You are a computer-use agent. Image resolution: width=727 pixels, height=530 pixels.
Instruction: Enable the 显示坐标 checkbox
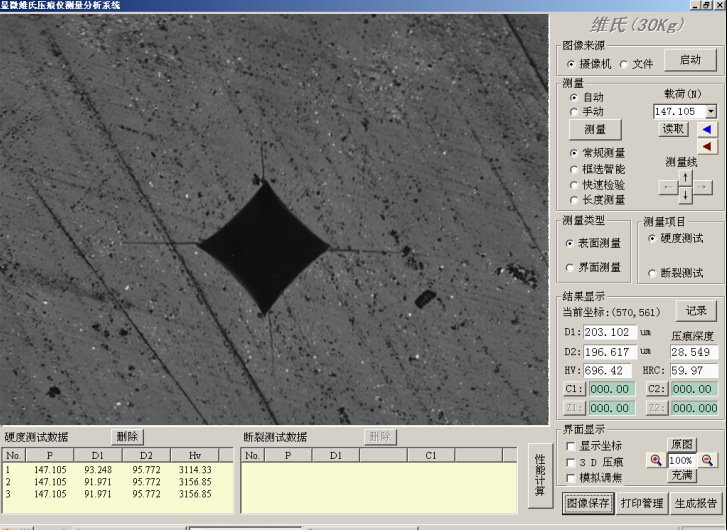tap(571, 446)
